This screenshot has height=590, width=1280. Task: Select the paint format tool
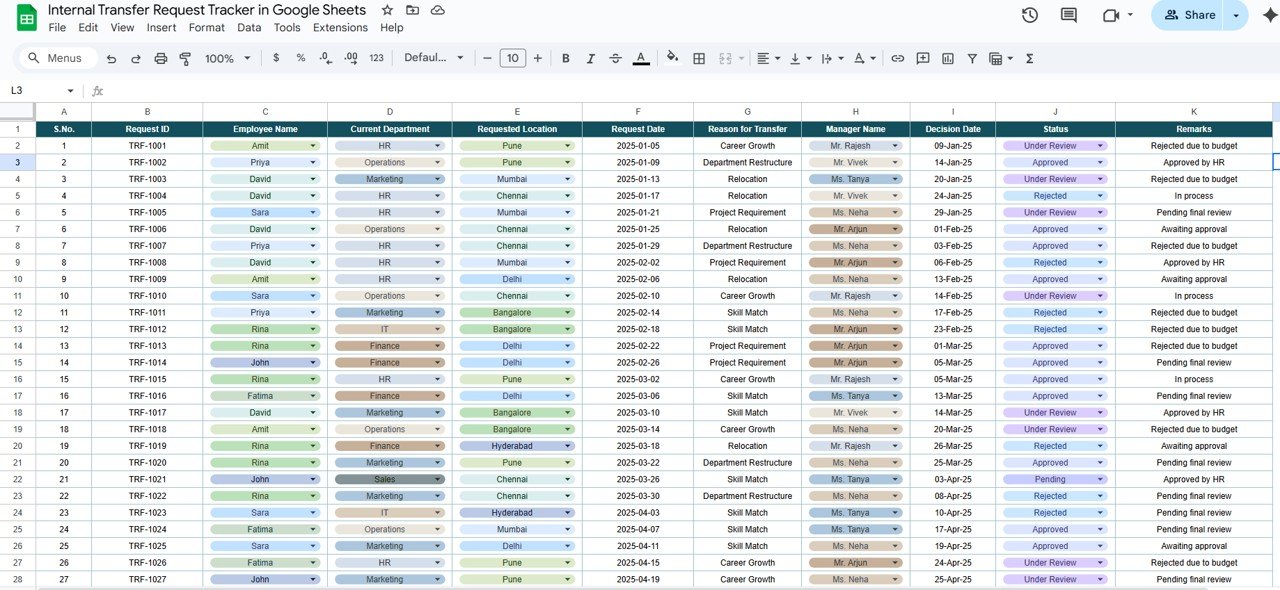pyautogui.click(x=185, y=59)
